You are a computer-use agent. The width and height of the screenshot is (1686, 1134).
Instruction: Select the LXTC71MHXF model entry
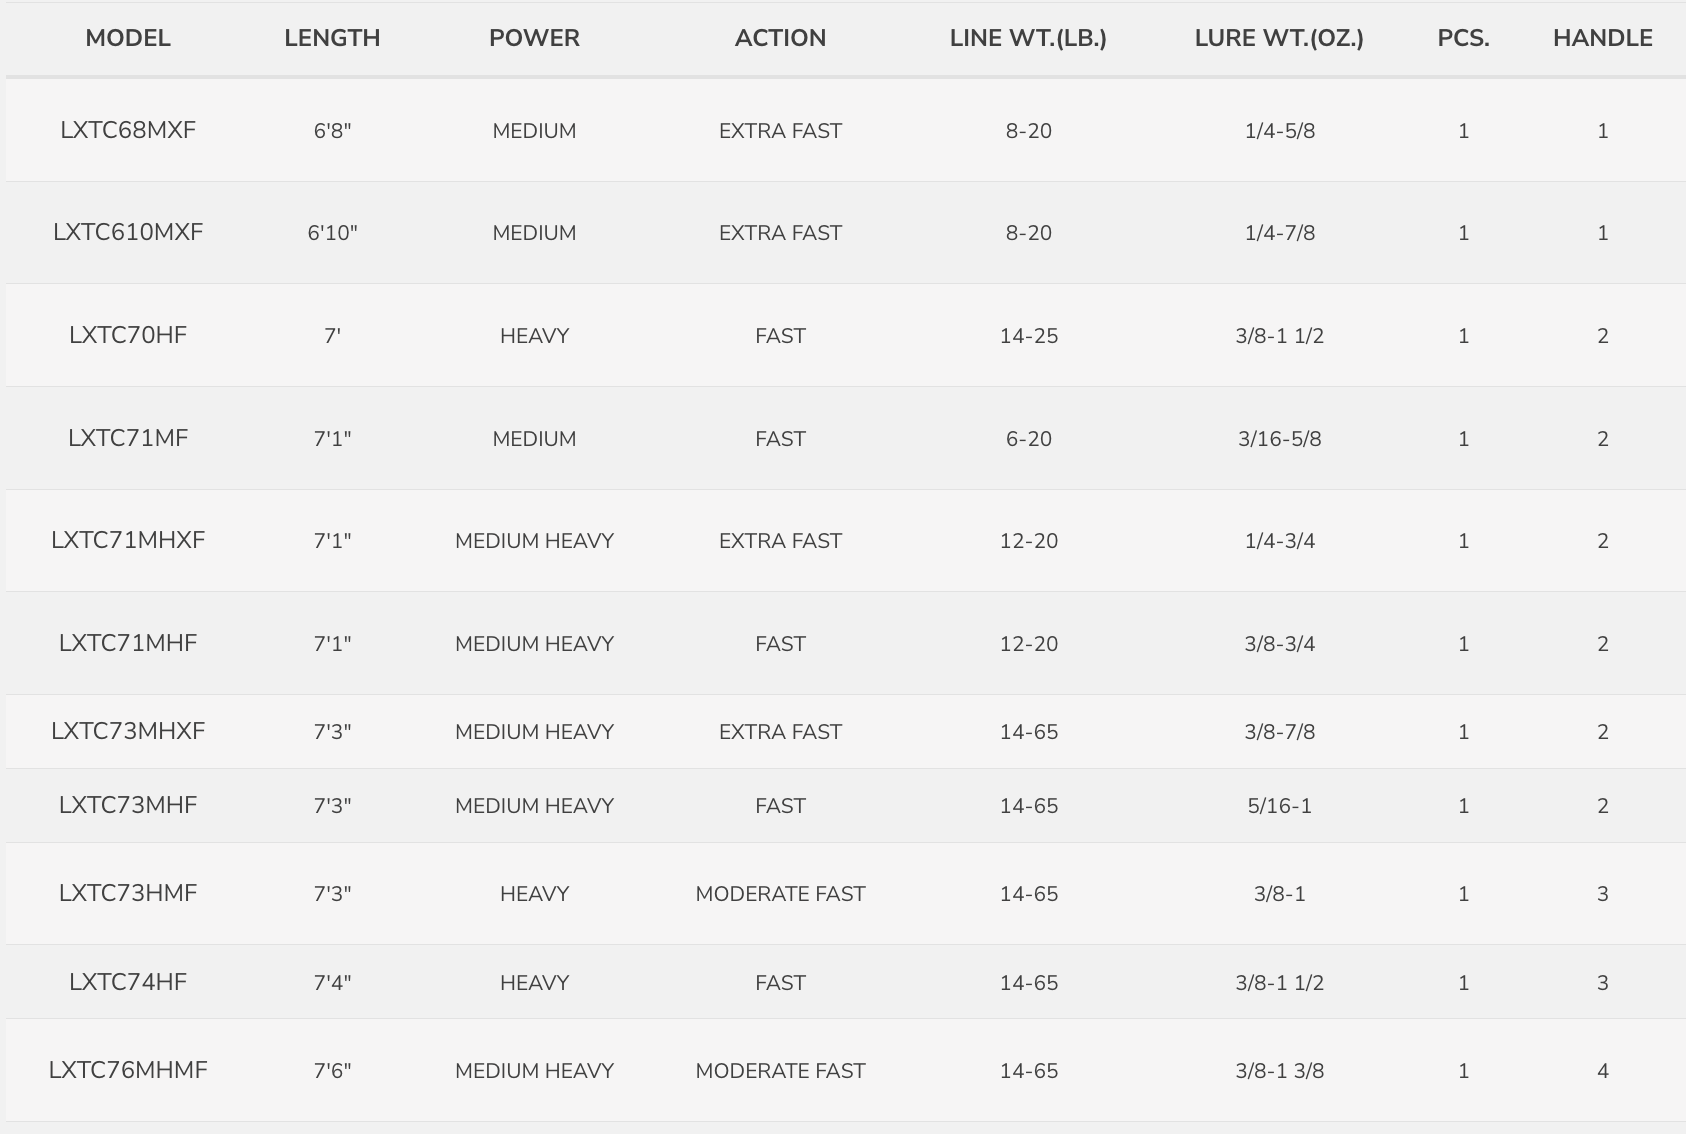pyautogui.click(x=128, y=540)
